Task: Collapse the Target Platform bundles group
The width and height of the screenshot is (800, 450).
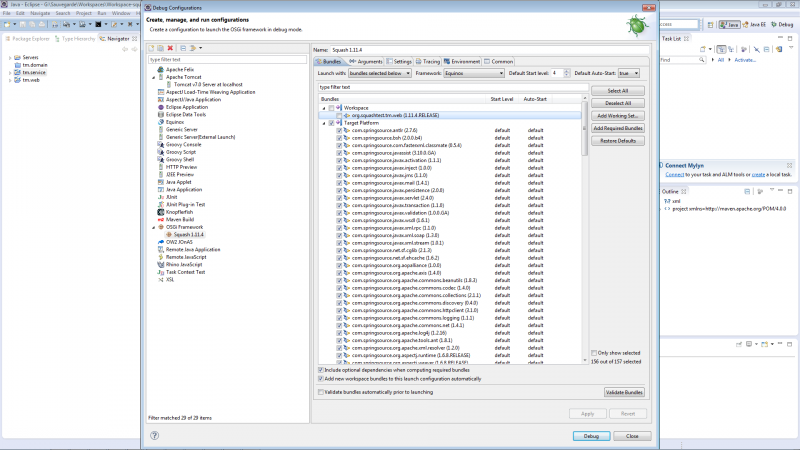Action: click(323, 123)
